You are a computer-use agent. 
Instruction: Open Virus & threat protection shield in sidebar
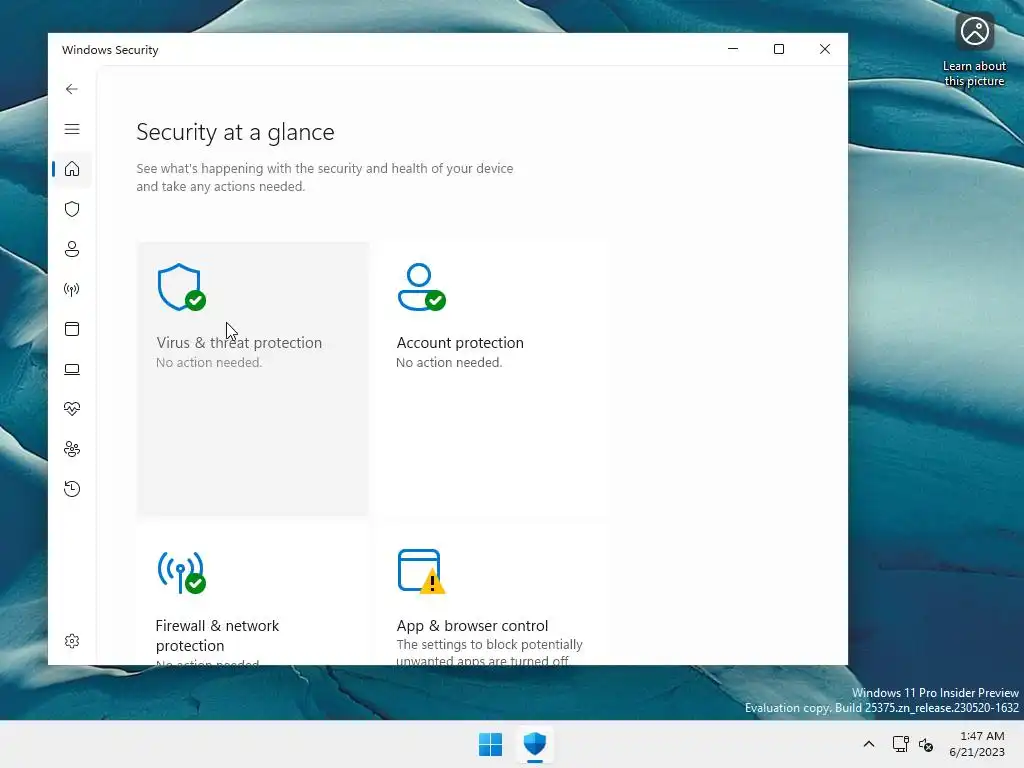(x=72, y=209)
